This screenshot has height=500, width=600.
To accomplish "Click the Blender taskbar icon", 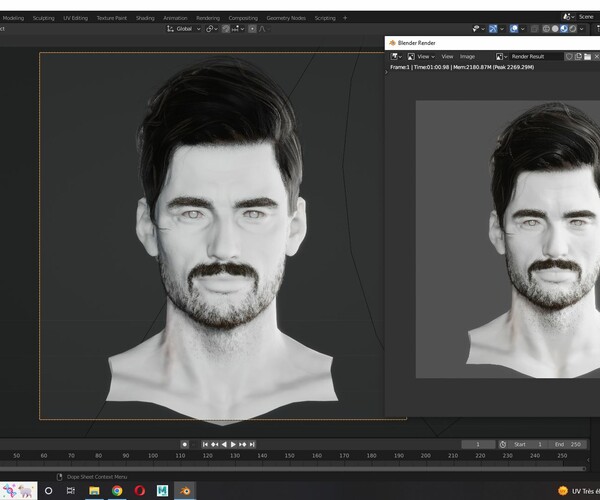I will pos(185,491).
